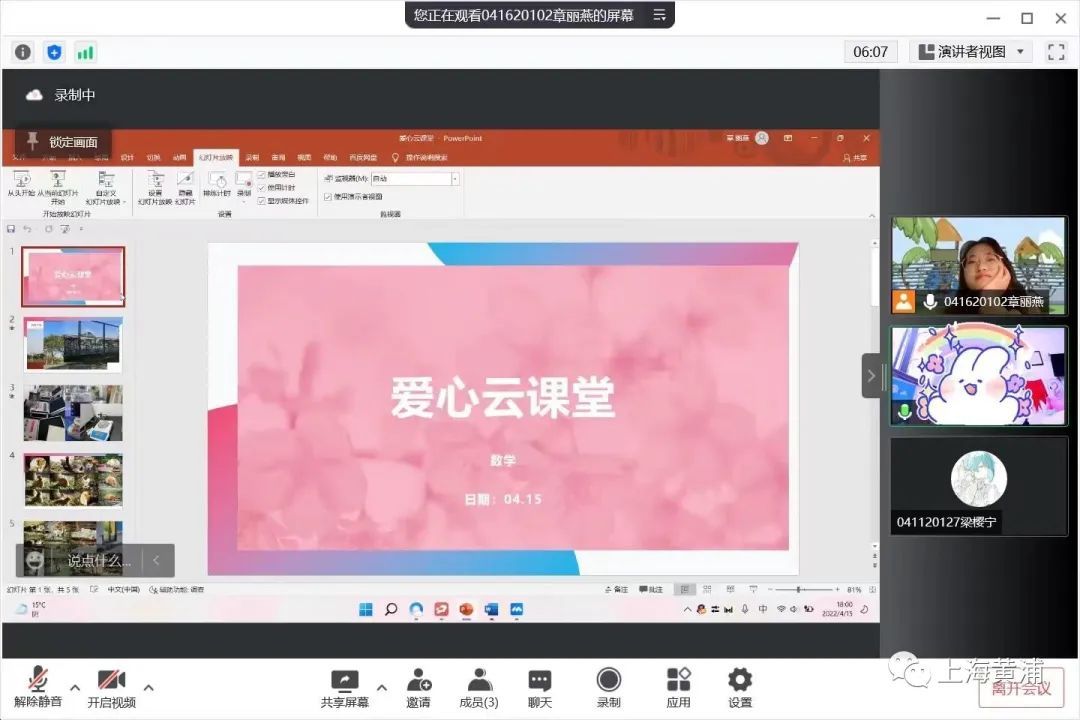The width and height of the screenshot is (1080, 720).
Task: Click the blue security shield icon
Action: [54, 52]
